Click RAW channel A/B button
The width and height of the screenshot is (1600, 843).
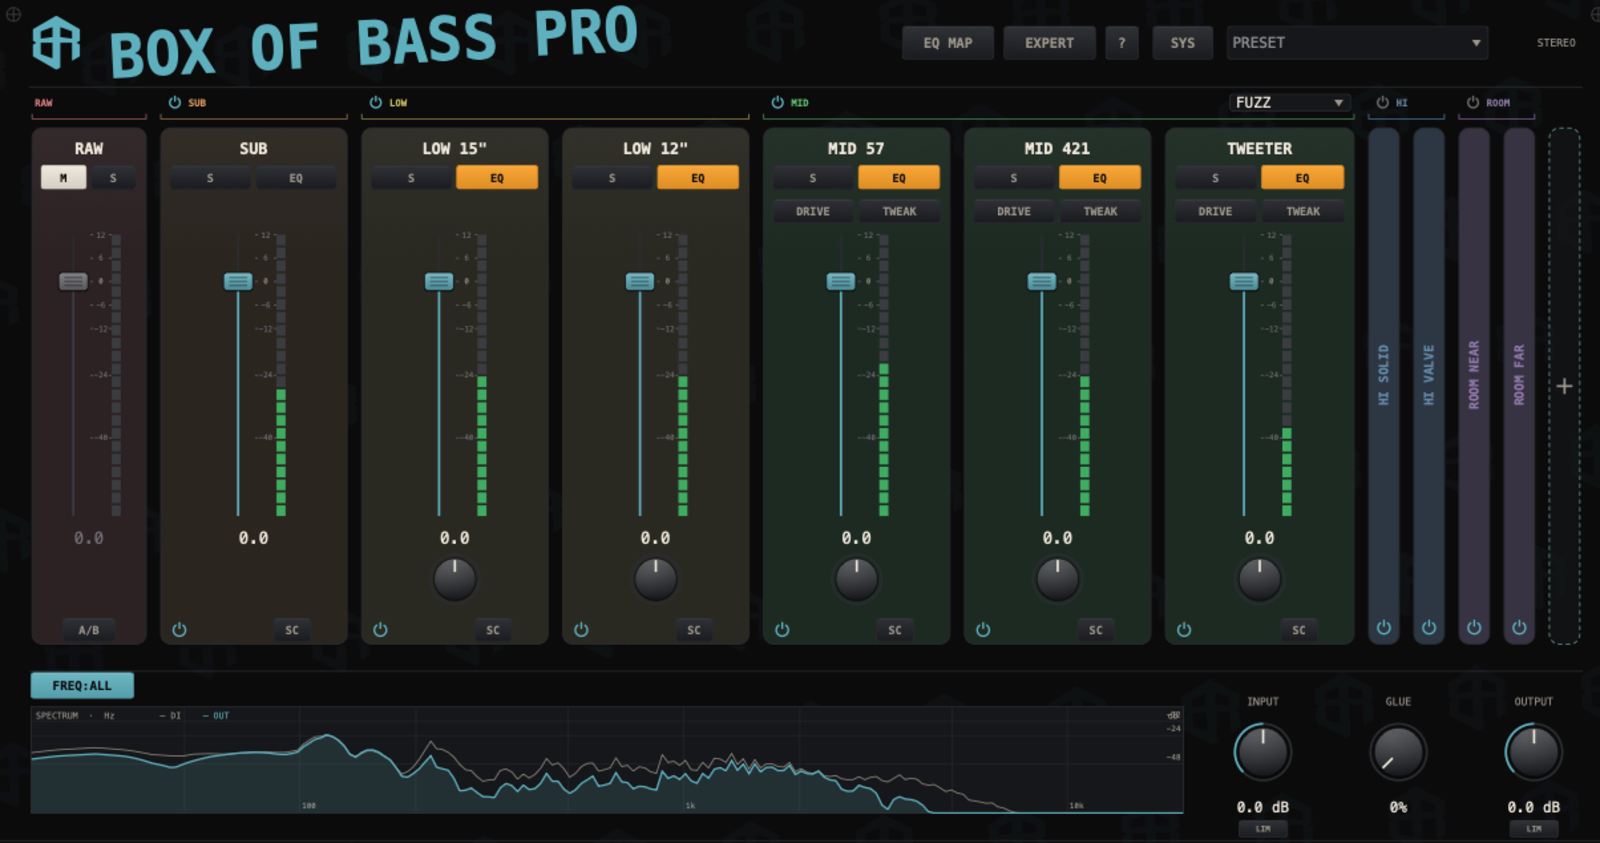click(x=89, y=630)
